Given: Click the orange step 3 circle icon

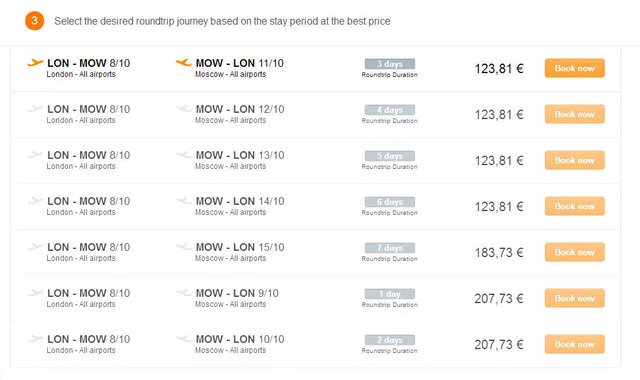Looking at the screenshot, I should click(x=34, y=21).
